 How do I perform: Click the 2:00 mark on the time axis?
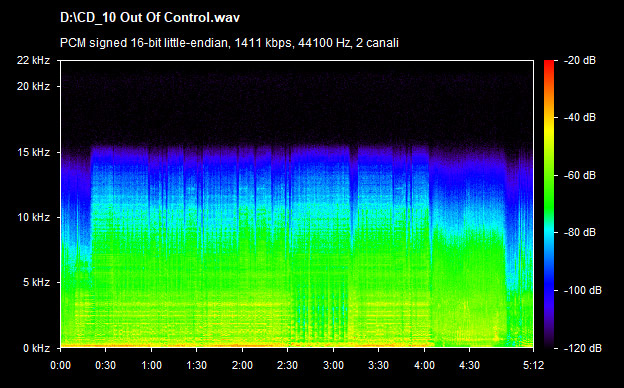pyautogui.click(x=242, y=365)
